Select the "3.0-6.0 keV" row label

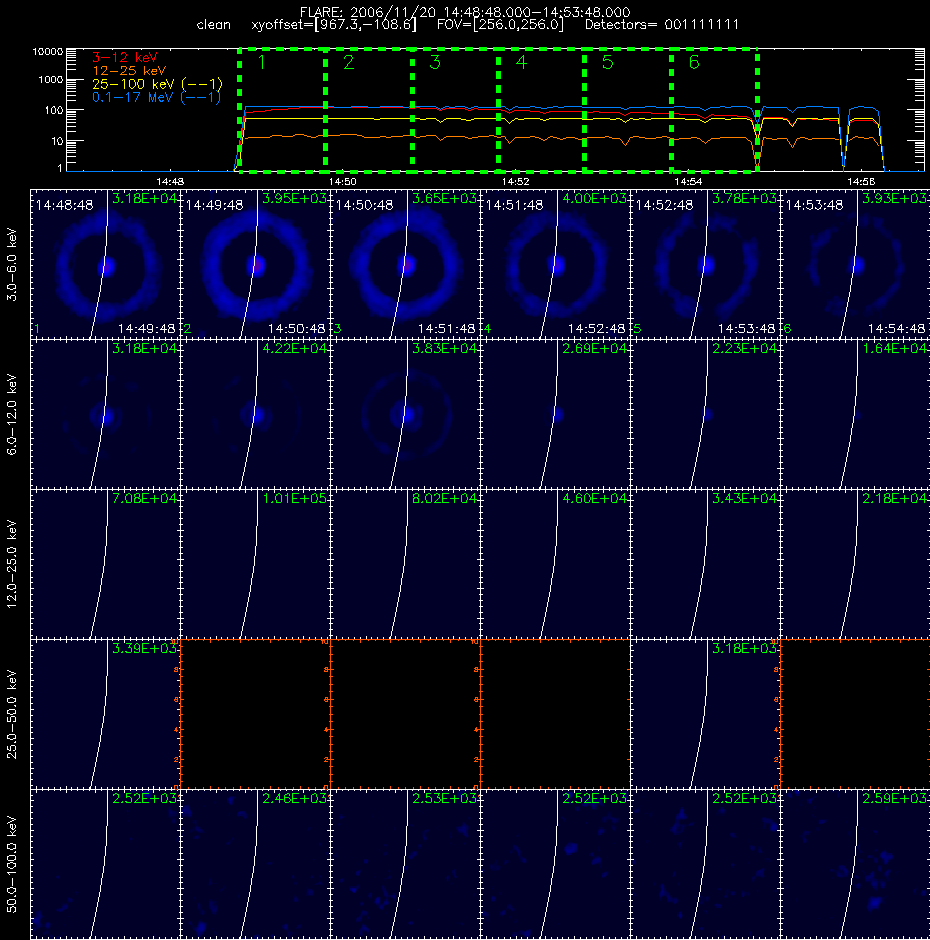pyautogui.click(x=12, y=264)
